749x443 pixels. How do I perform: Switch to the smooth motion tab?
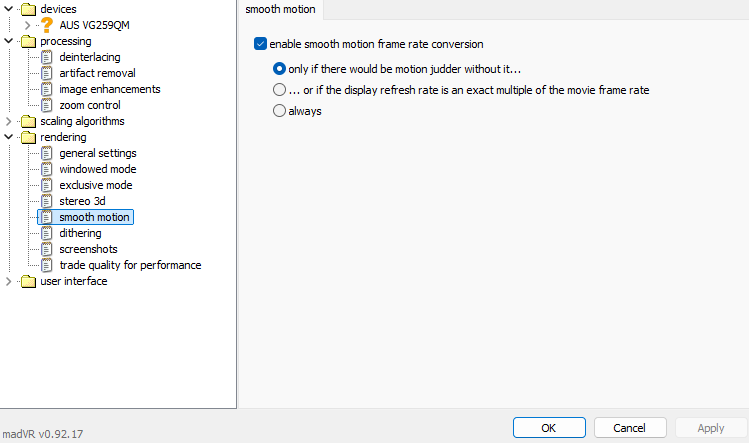click(280, 10)
